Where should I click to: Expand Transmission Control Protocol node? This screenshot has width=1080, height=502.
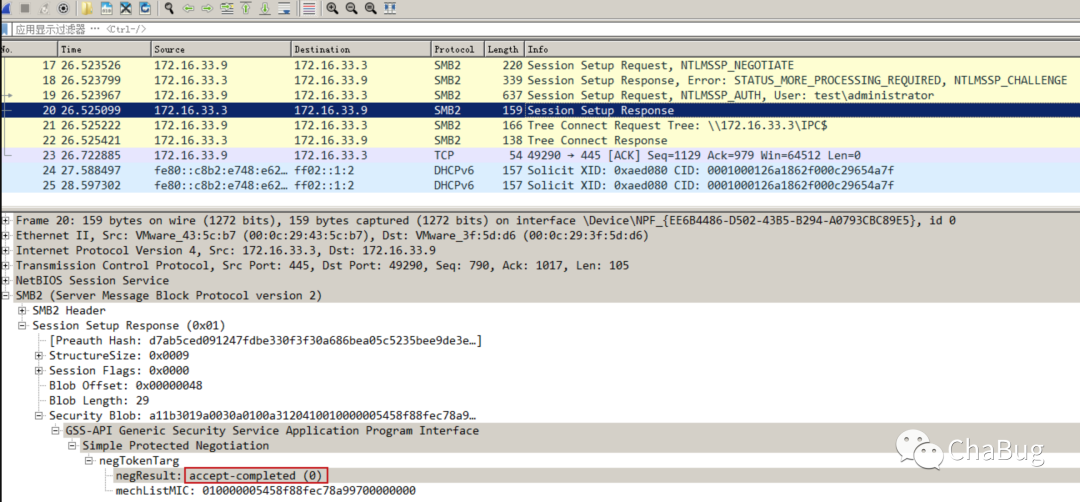click(6, 265)
